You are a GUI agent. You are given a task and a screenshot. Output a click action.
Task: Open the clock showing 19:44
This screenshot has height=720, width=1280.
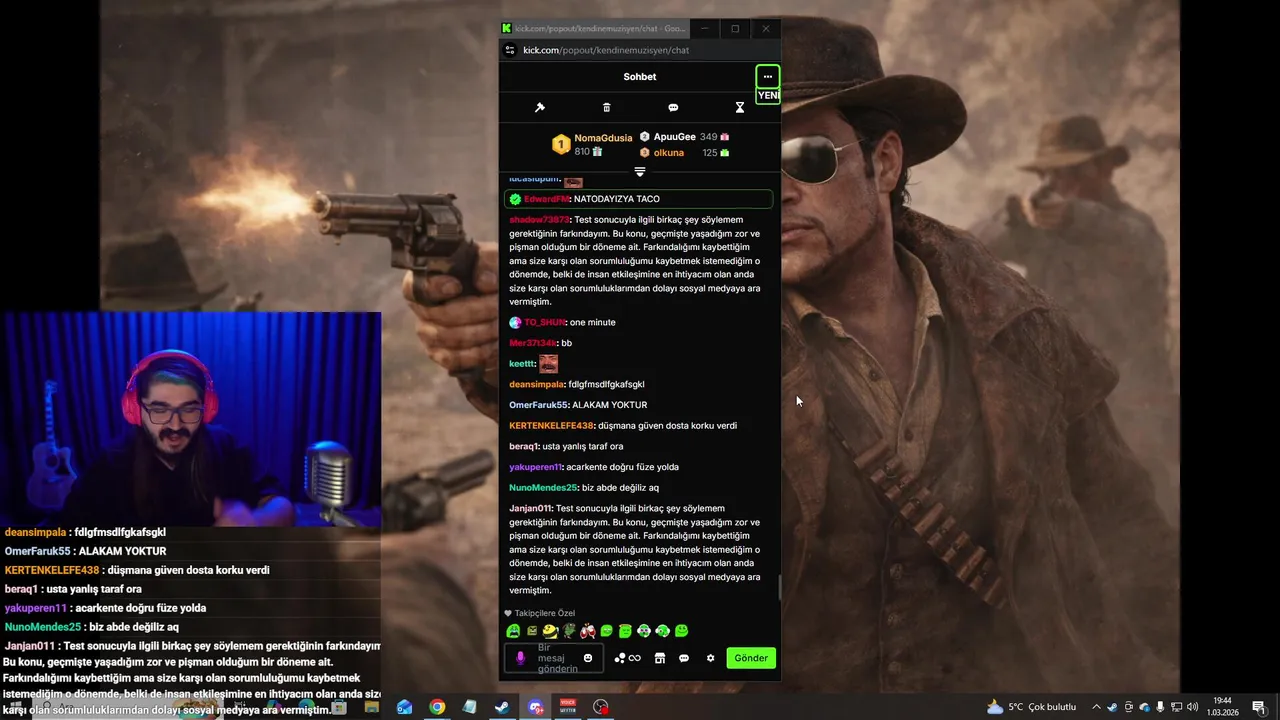click(x=1222, y=707)
